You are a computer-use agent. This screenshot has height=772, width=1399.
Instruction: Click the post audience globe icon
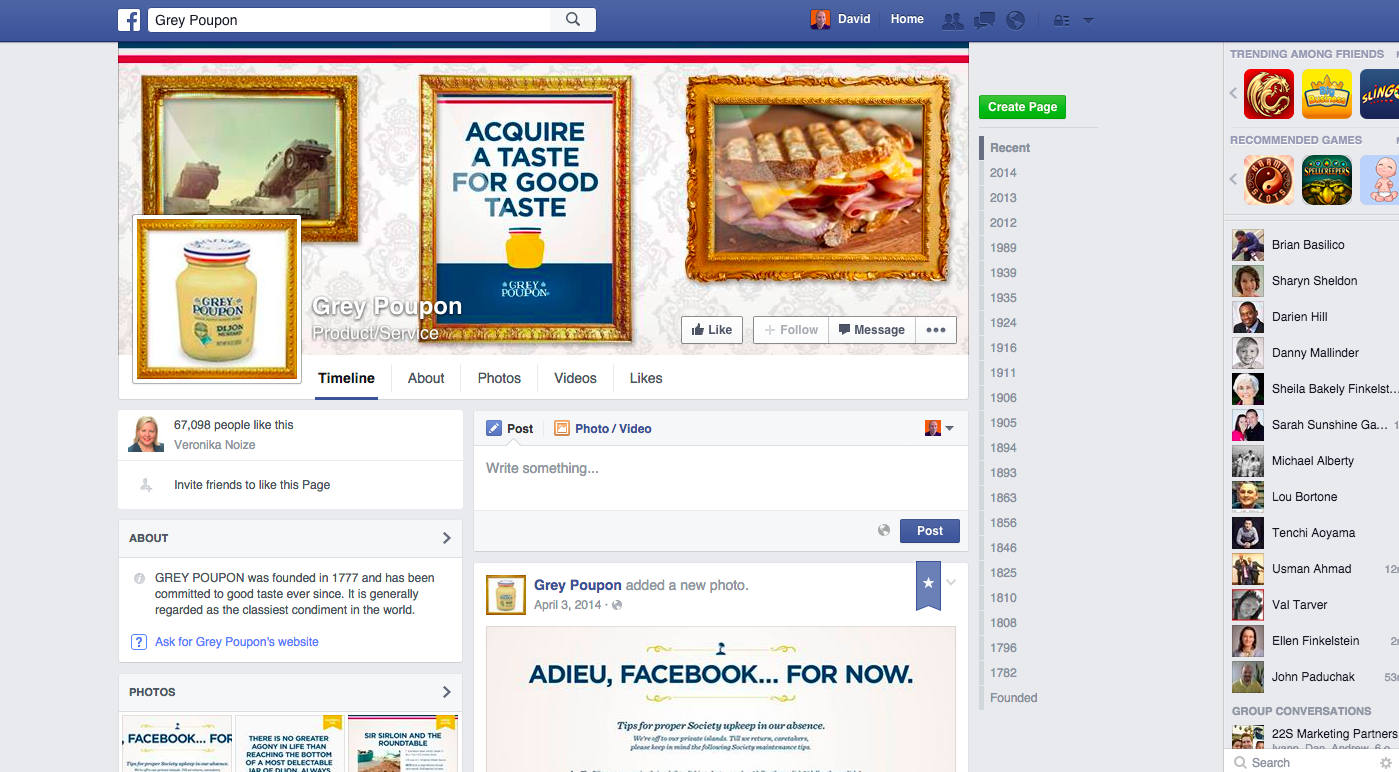coord(884,531)
